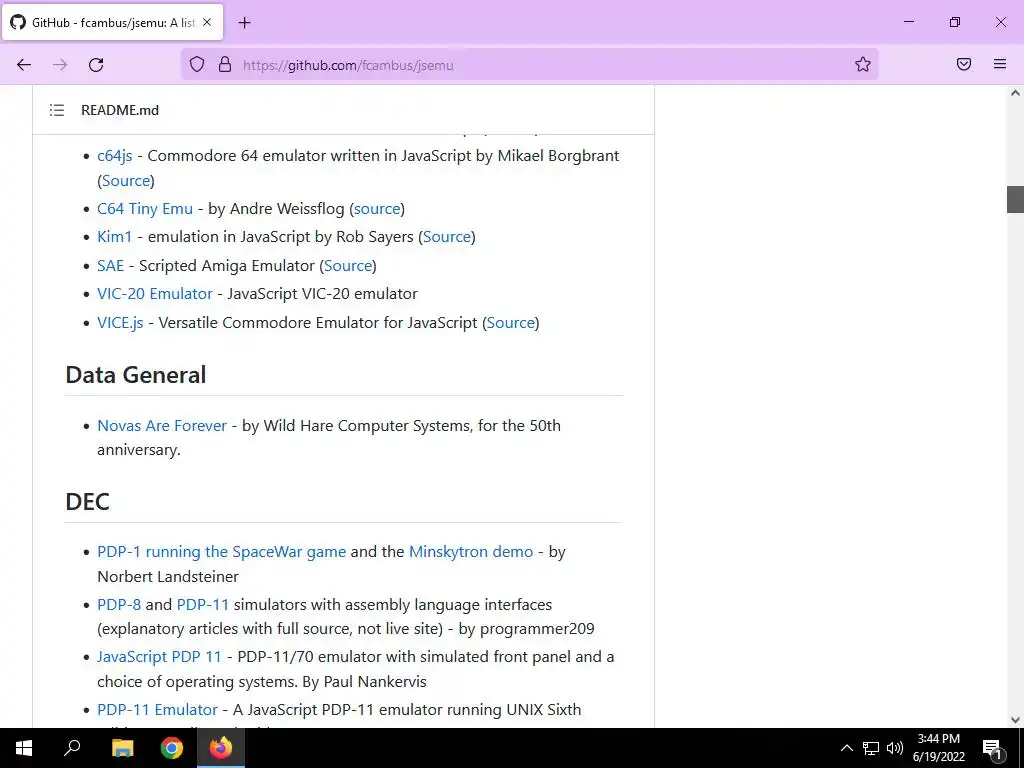The width and height of the screenshot is (1024, 768).
Task: Open the VIC-20 Emulator link
Action: [155, 293]
